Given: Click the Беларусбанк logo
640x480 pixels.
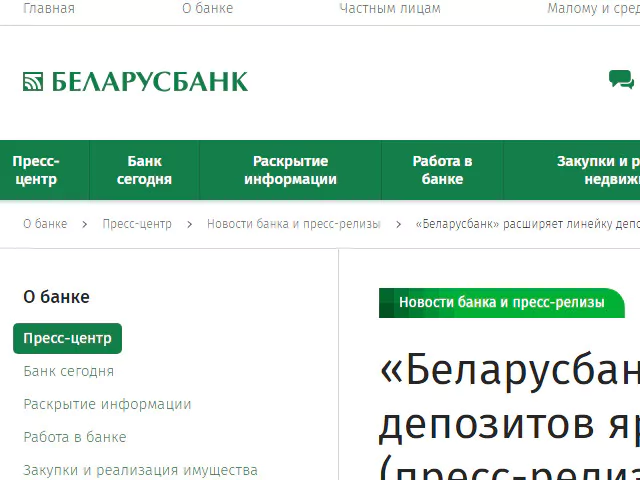Looking at the screenshot, I should coord(135,82).
